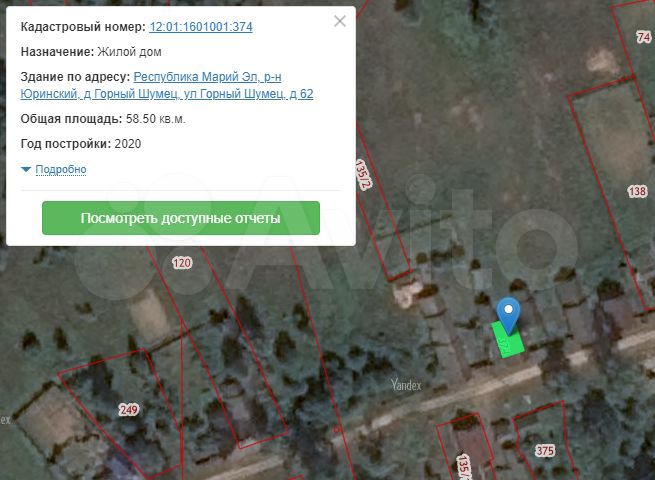Viewport: 655px width, 480px height.
Task: Select parcel label 74 at map edge
Action: [x=643, y=37]
